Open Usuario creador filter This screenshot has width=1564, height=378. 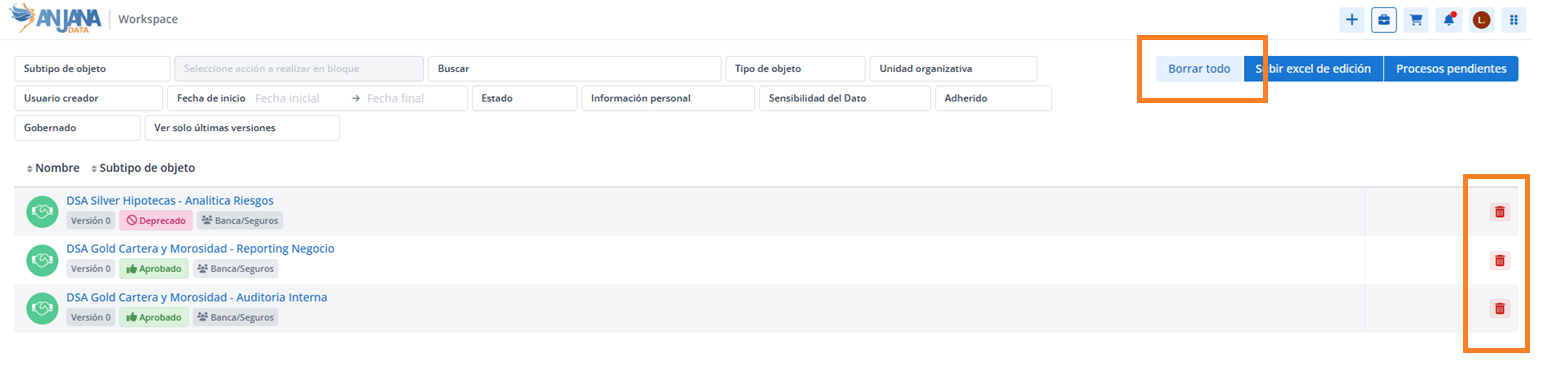88,98
